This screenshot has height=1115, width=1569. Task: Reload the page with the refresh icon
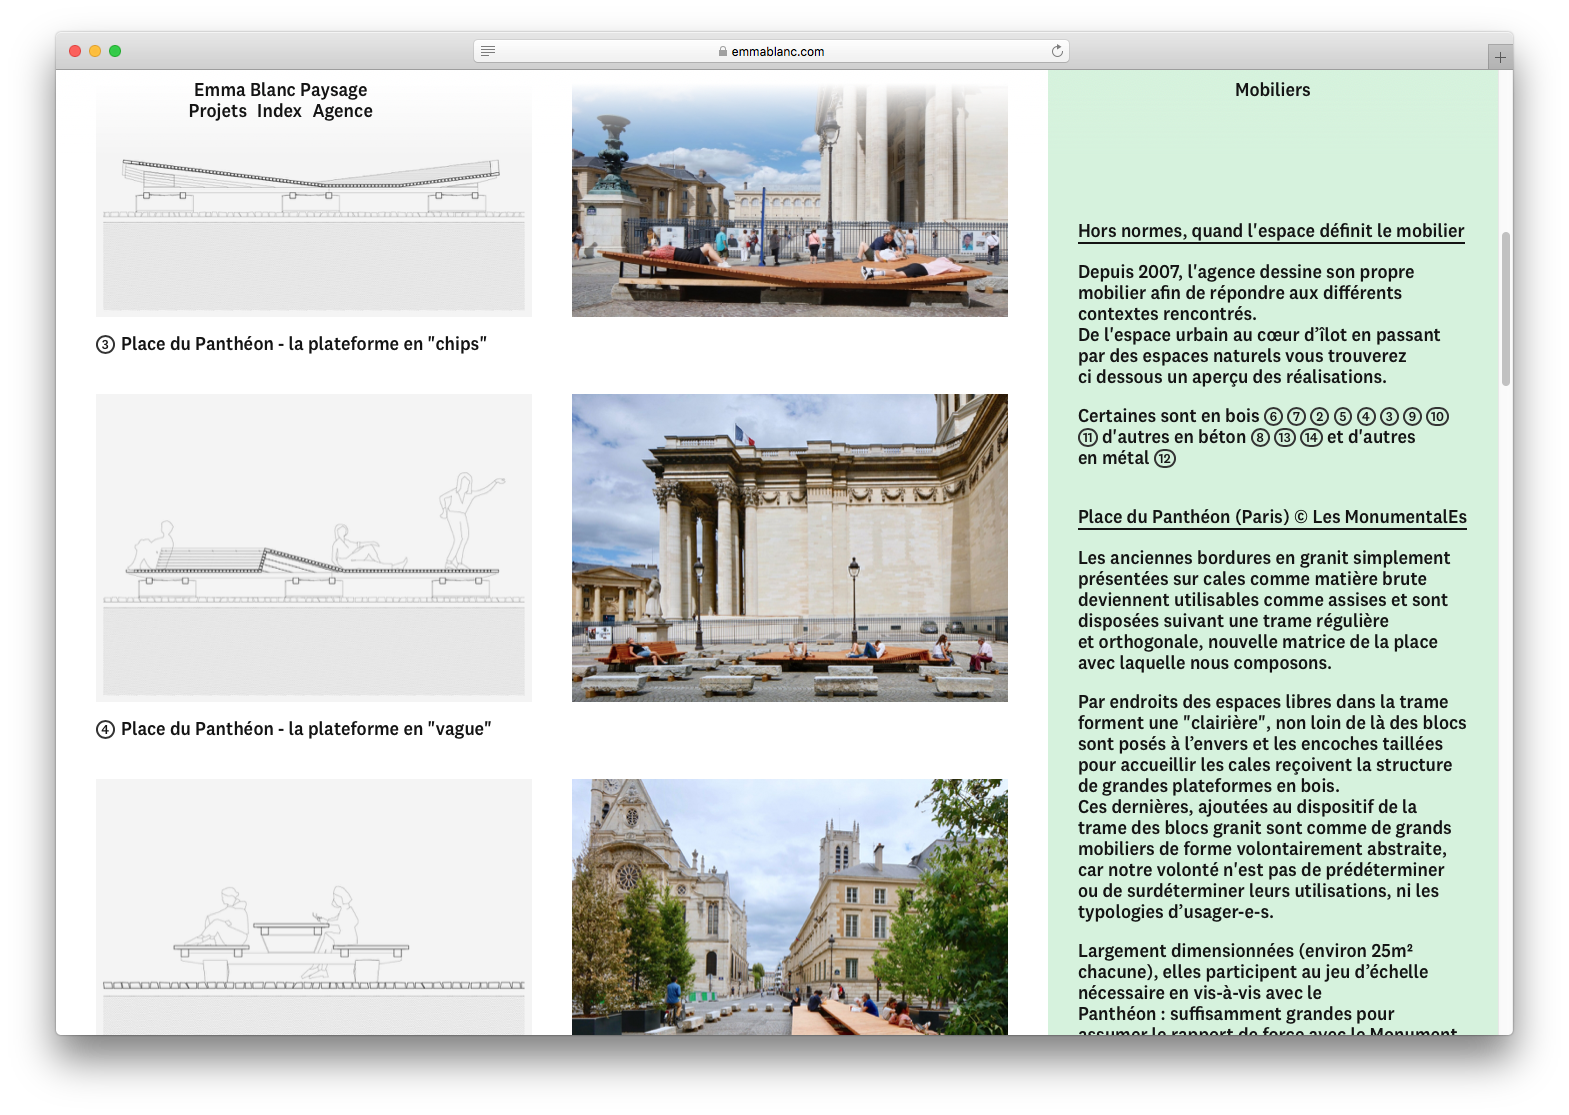[x=1057, y=51]
